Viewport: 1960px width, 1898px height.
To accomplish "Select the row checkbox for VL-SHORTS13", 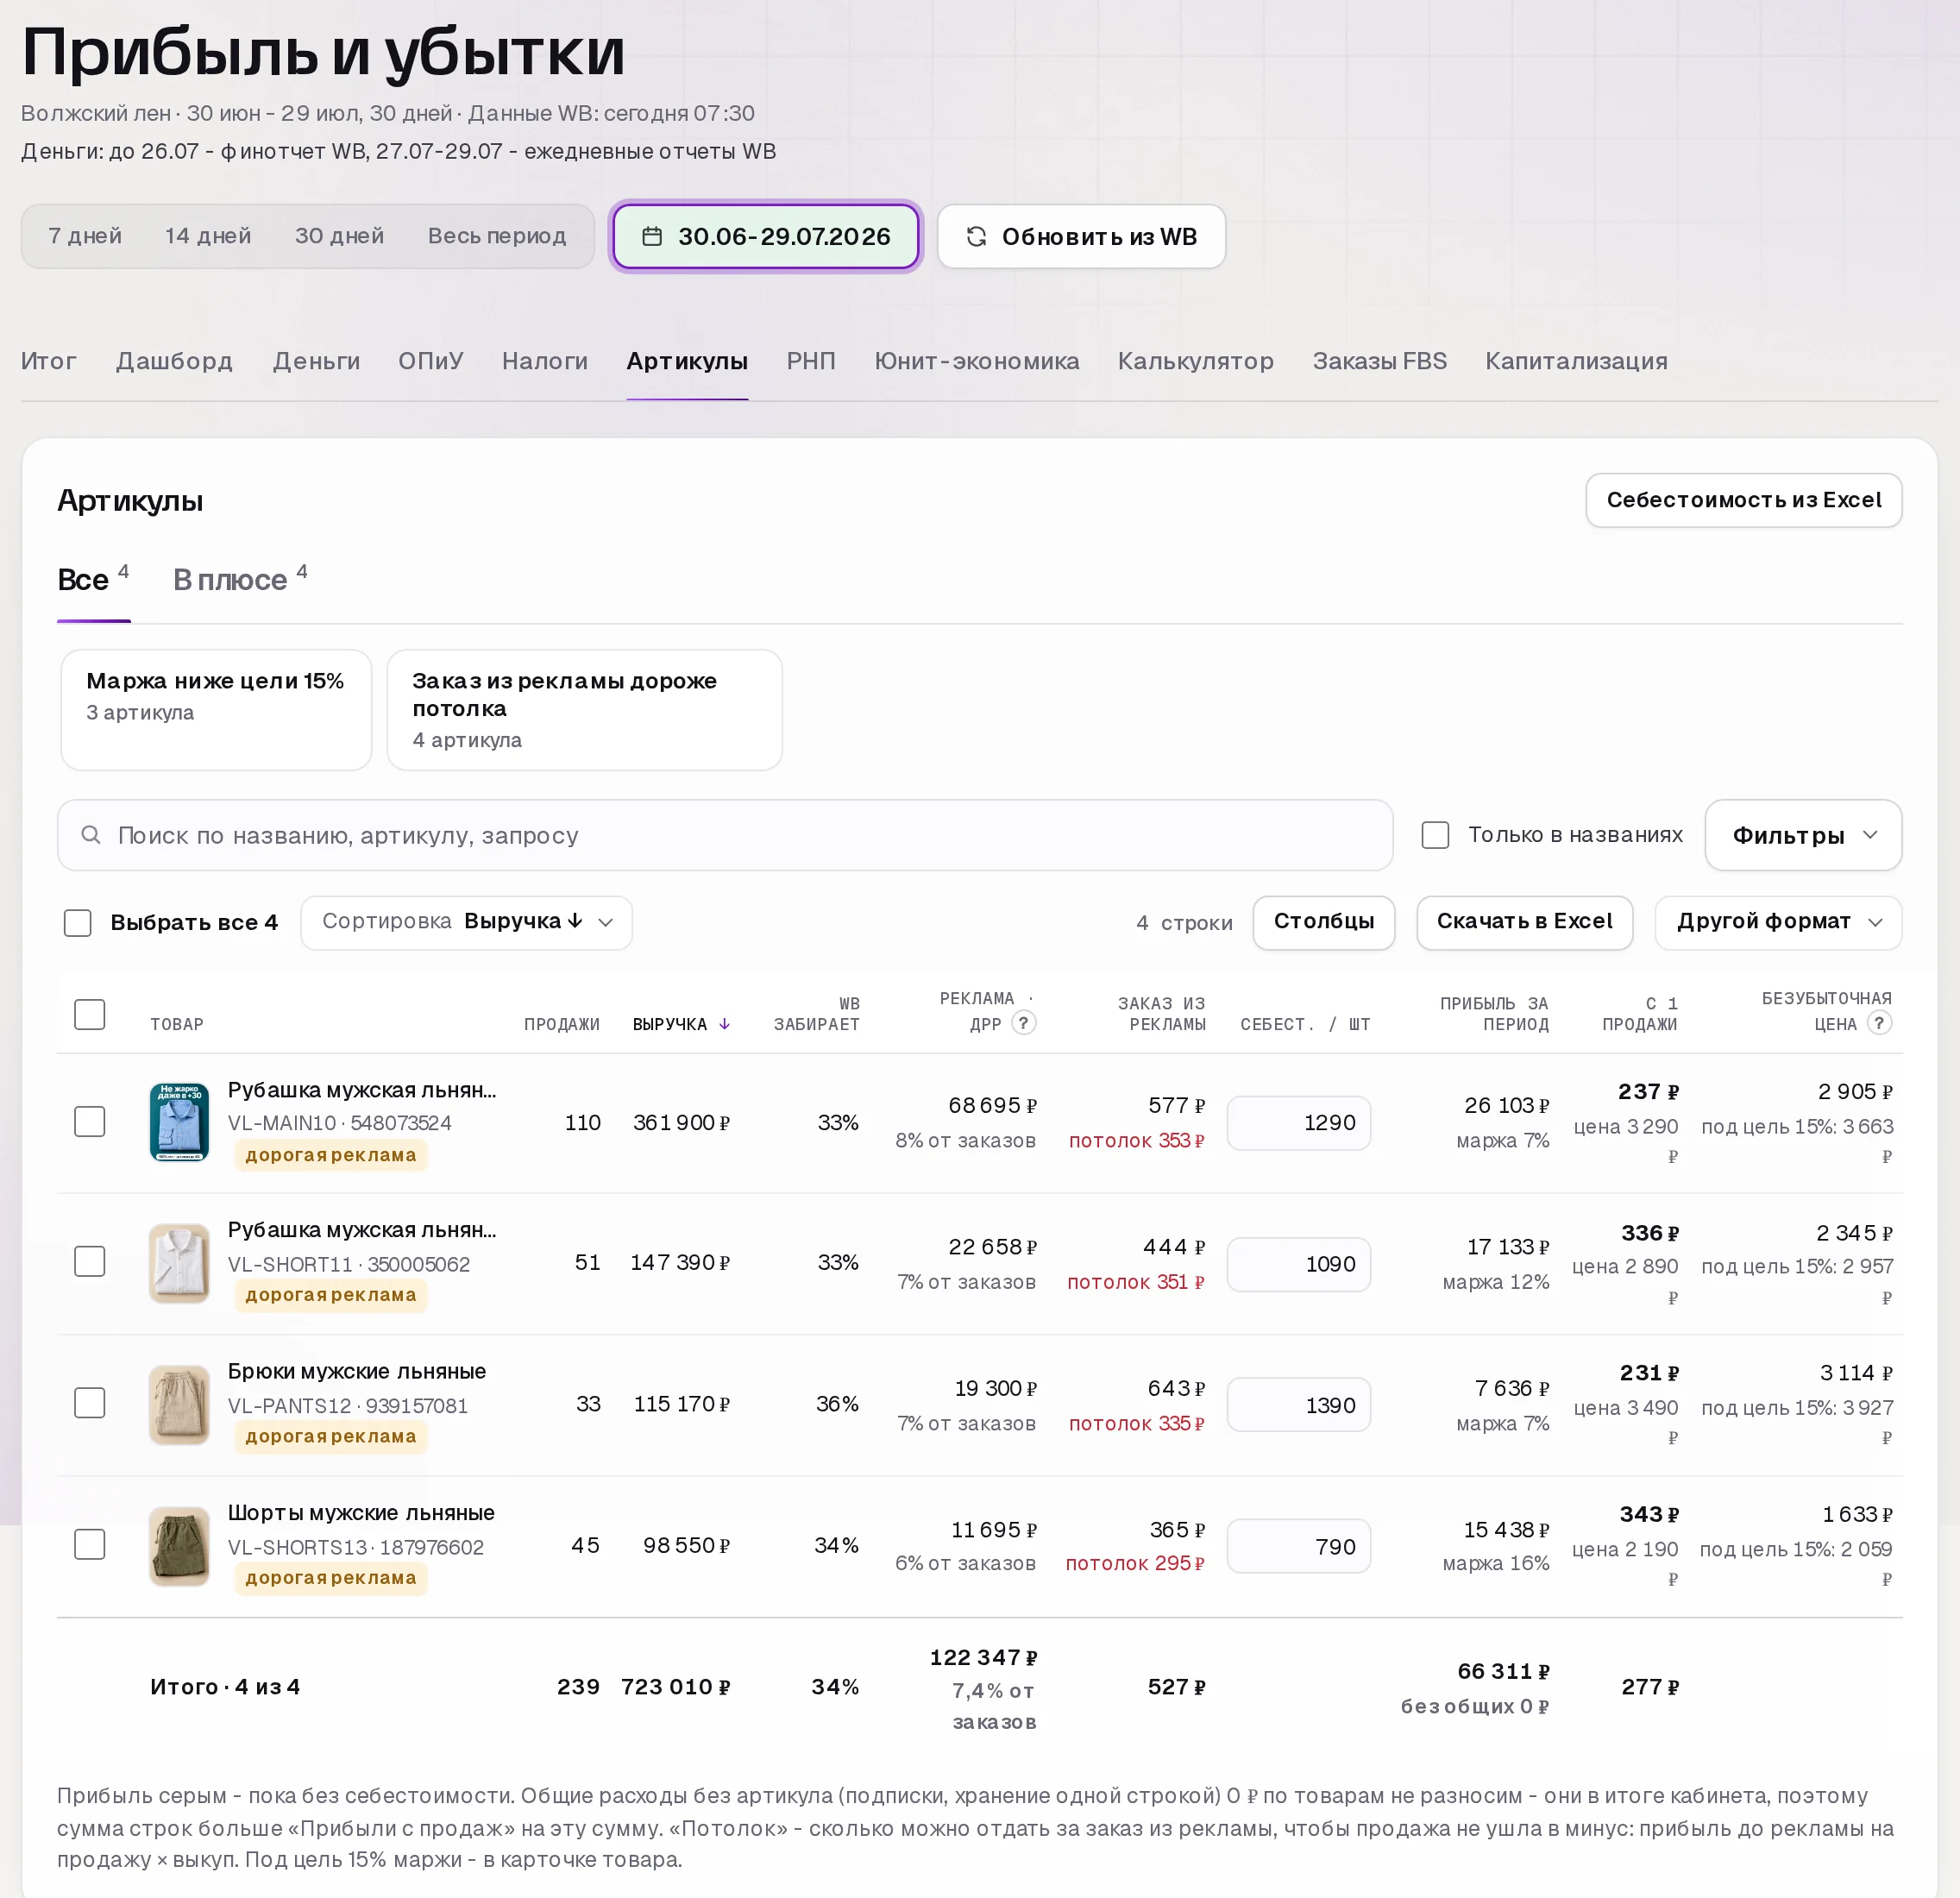I will pos(90,1545).
